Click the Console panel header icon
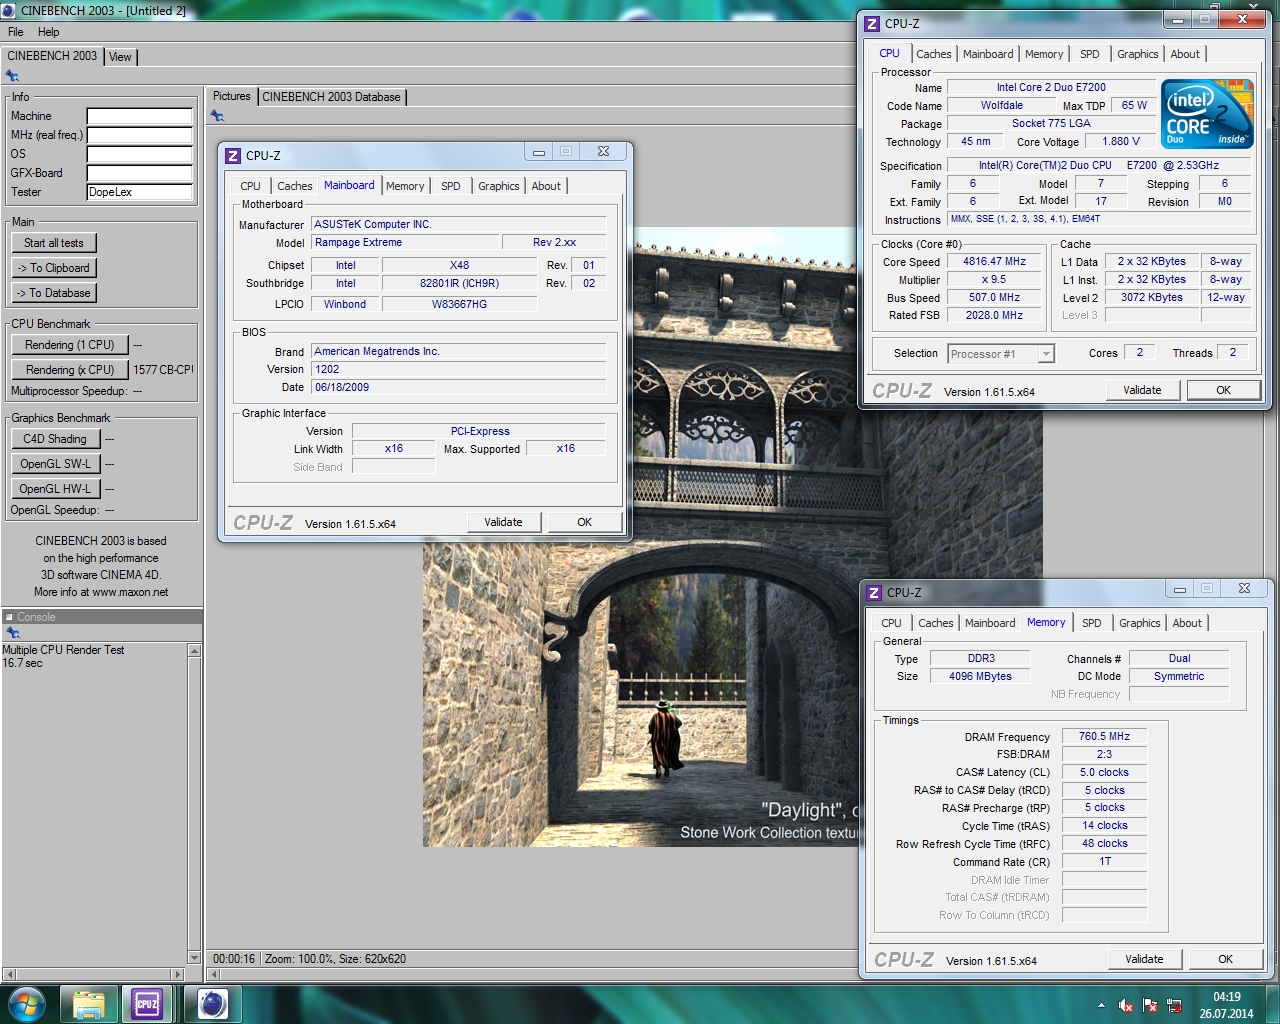This screenshot has width=1280, height=1024. tap(9, 617)
